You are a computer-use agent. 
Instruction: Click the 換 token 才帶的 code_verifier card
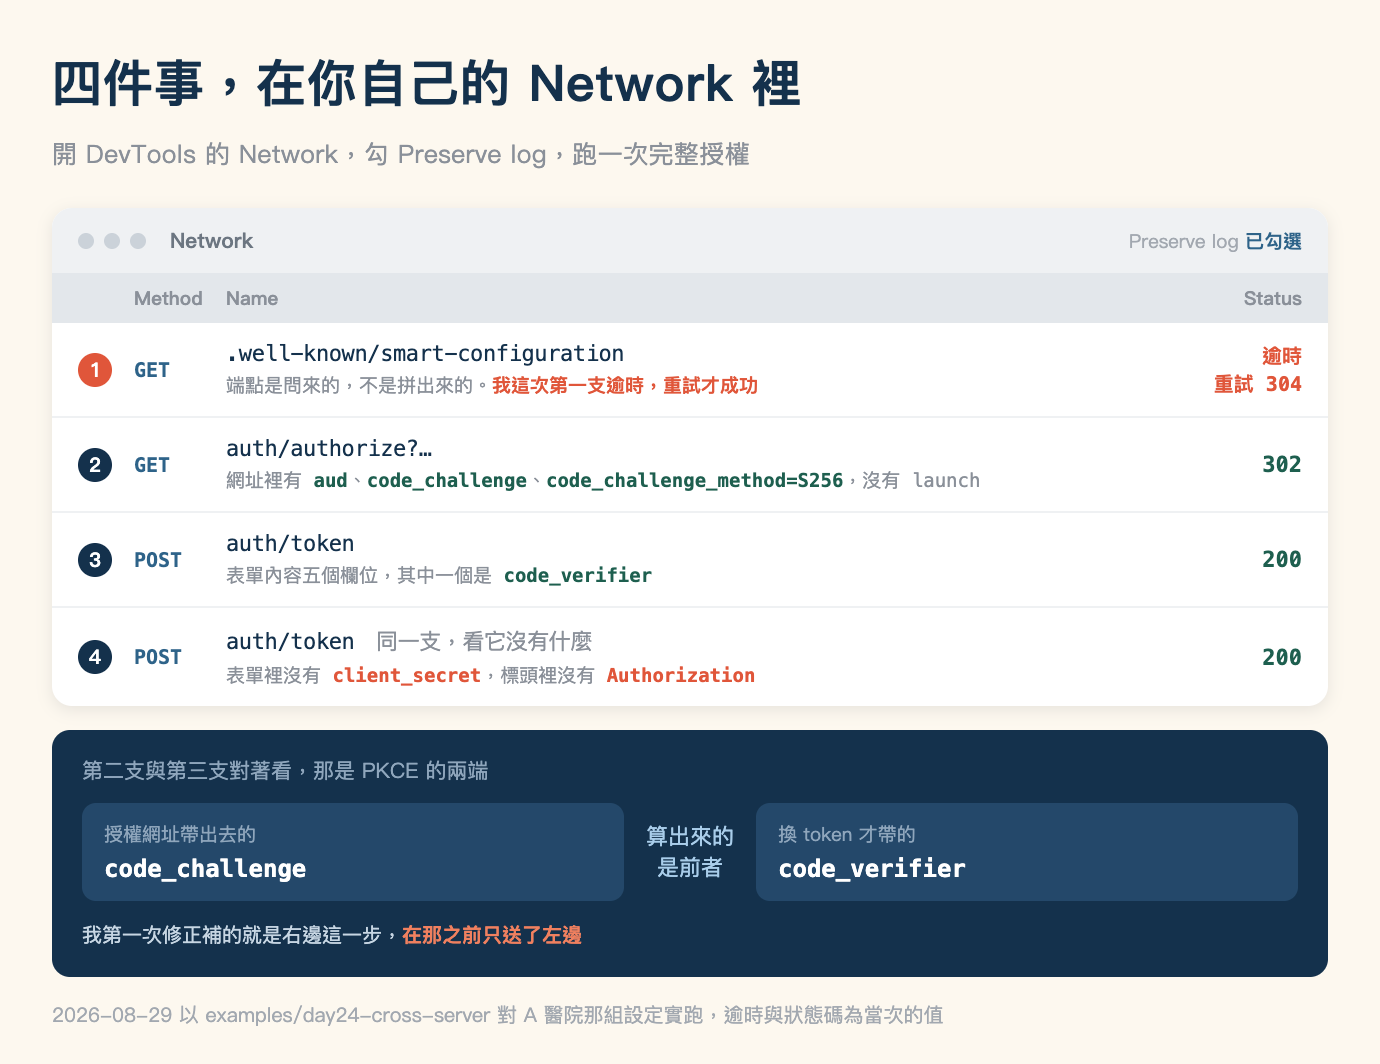coord(1027,852)
